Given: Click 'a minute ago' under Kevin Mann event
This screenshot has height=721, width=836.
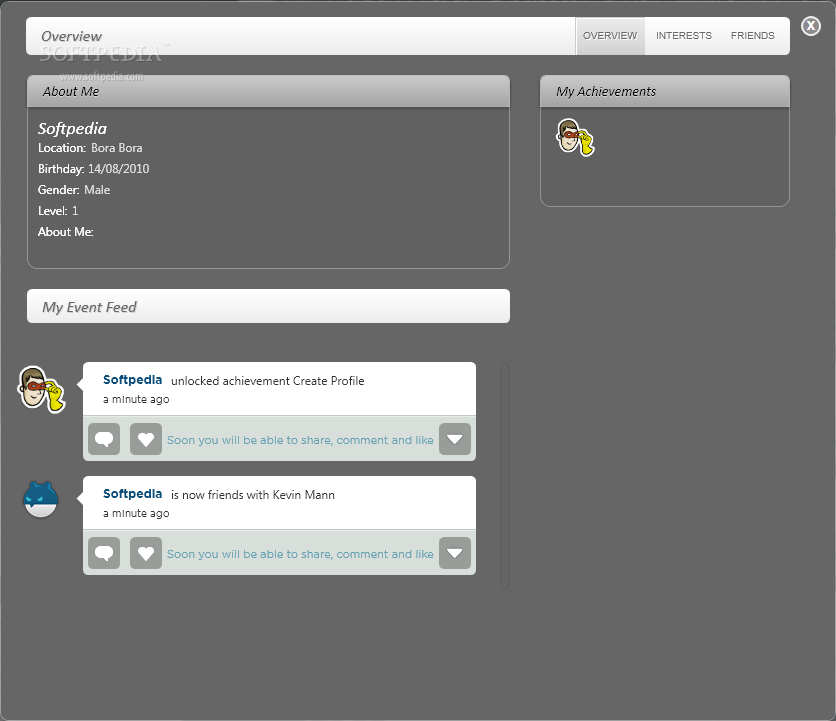Looking at the screenshot, I should click(136, 514).
